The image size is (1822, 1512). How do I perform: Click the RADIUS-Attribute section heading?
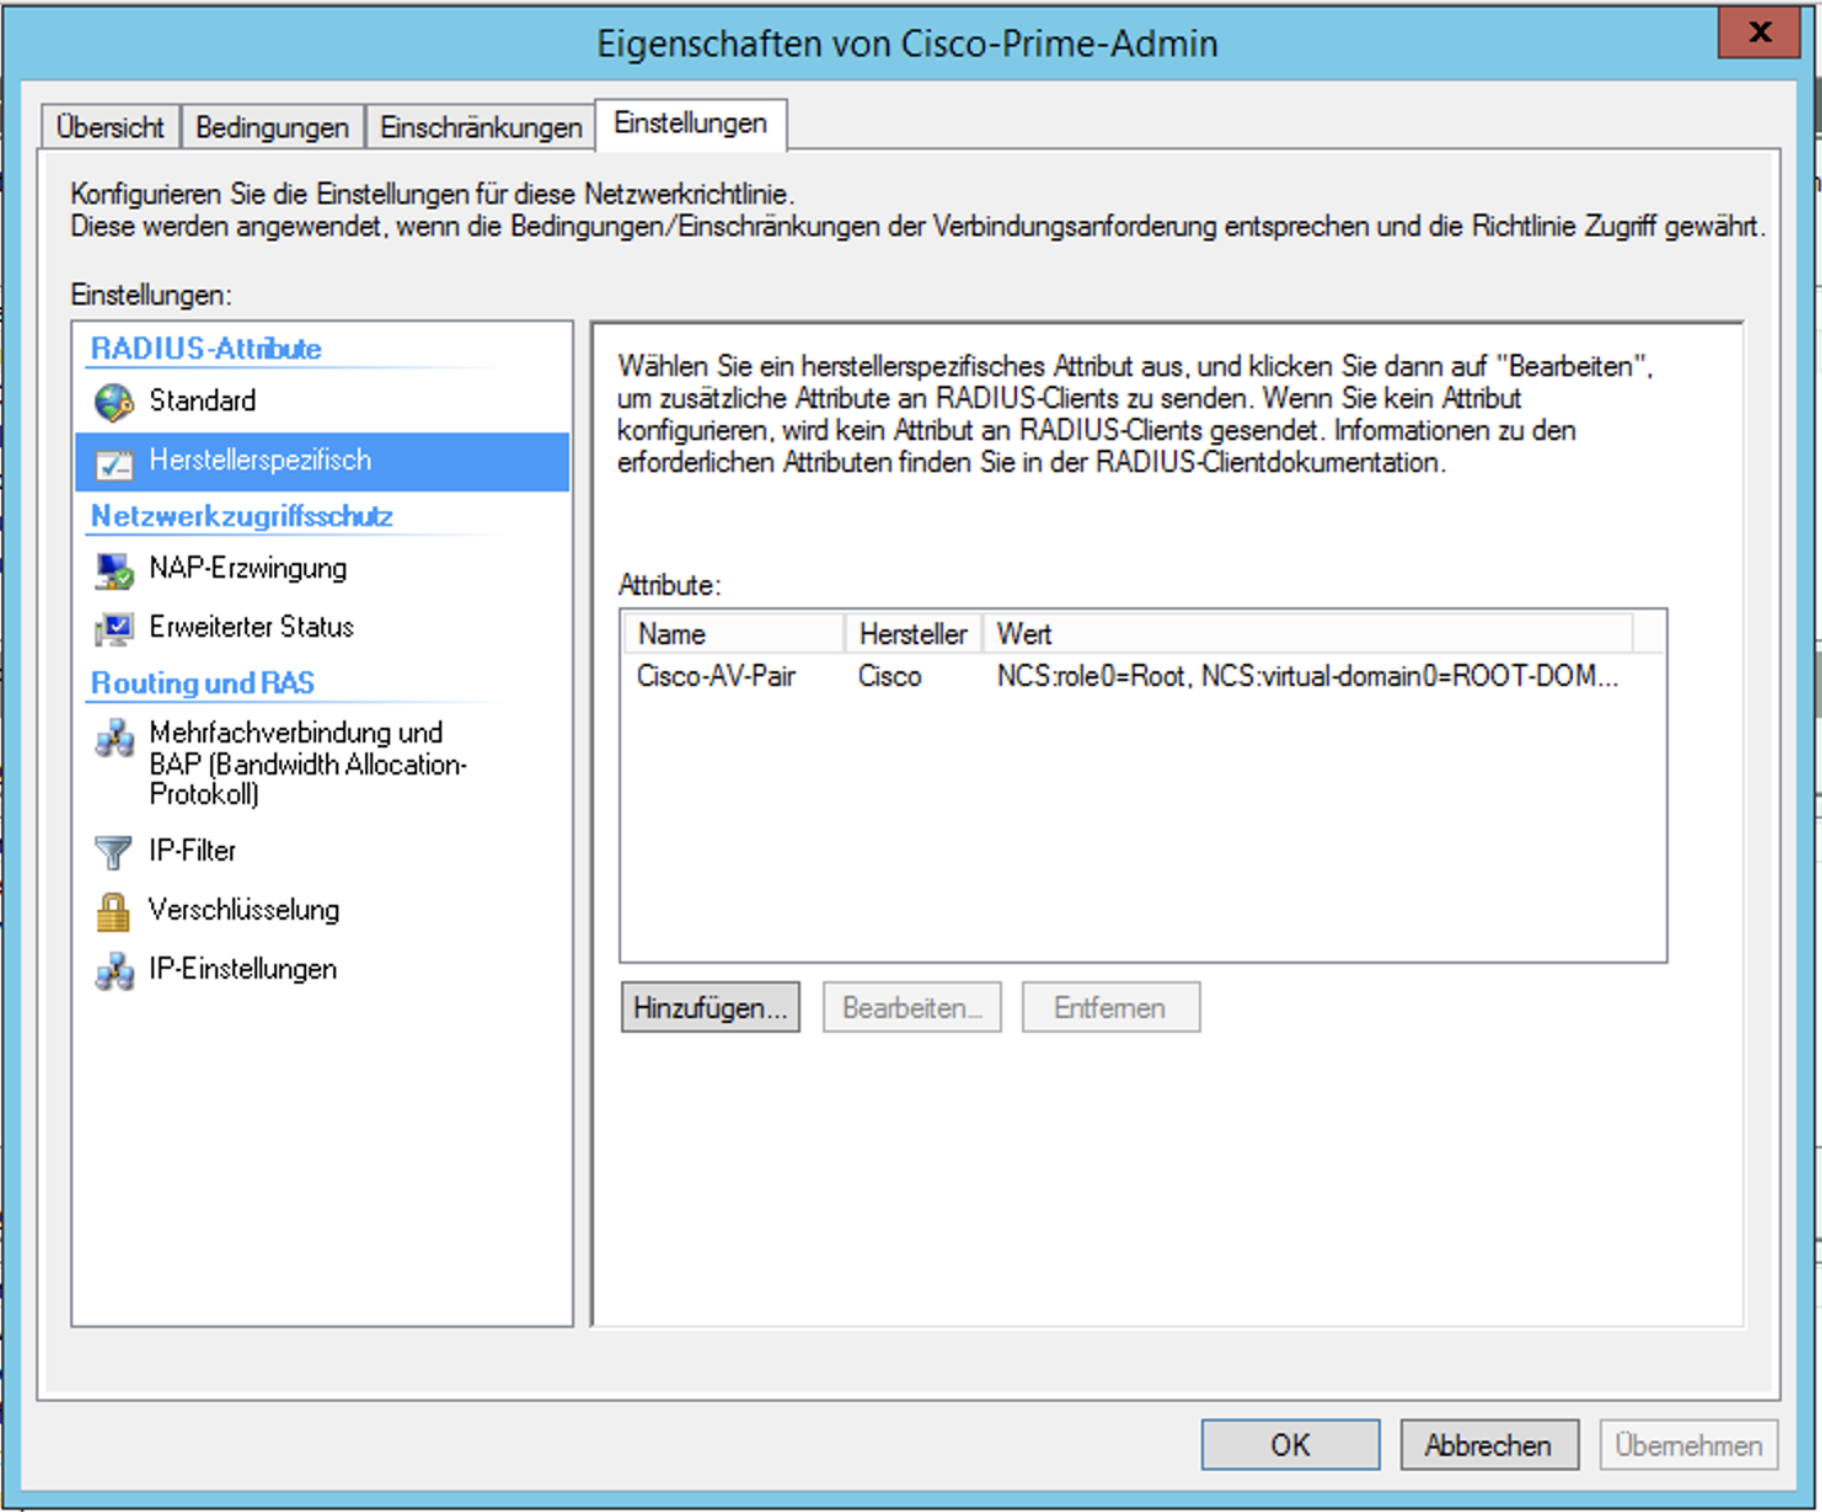point(206,348)
